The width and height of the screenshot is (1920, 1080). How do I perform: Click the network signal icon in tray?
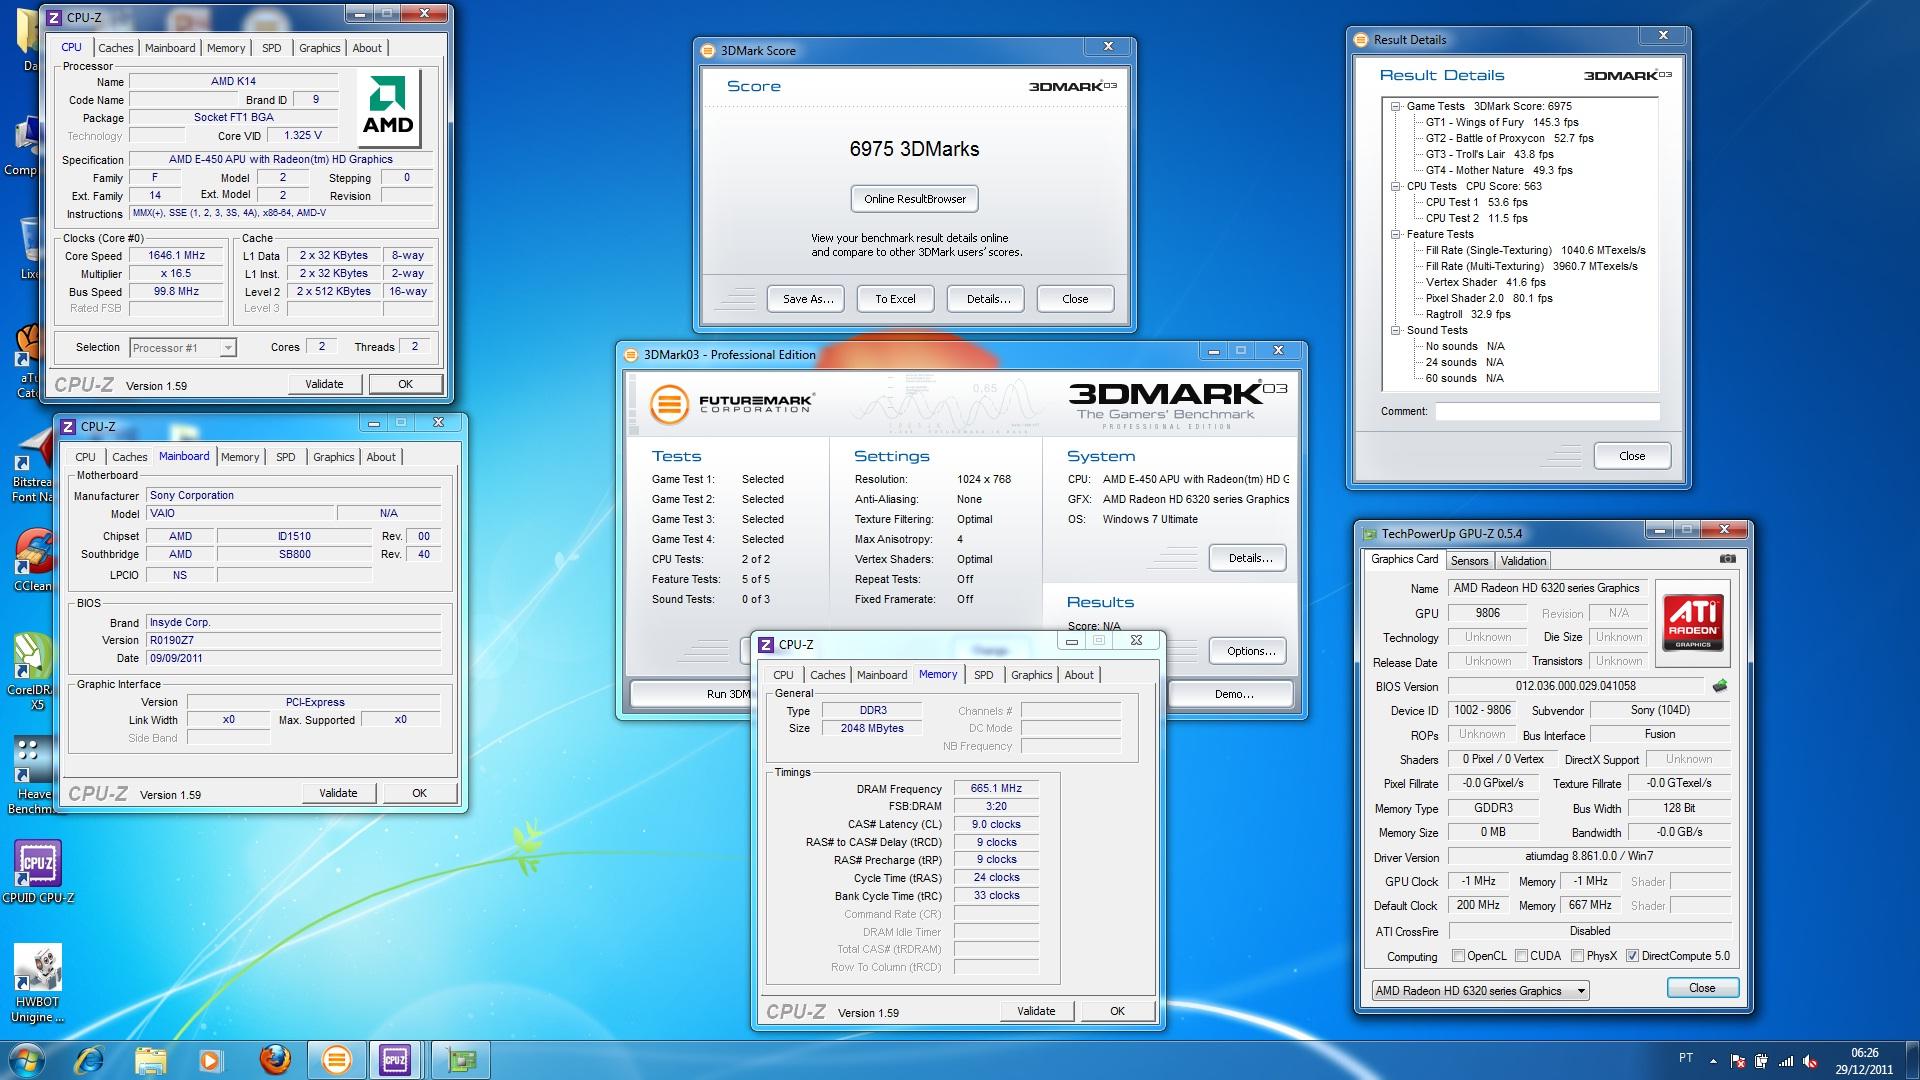tap(1785, 1061)
